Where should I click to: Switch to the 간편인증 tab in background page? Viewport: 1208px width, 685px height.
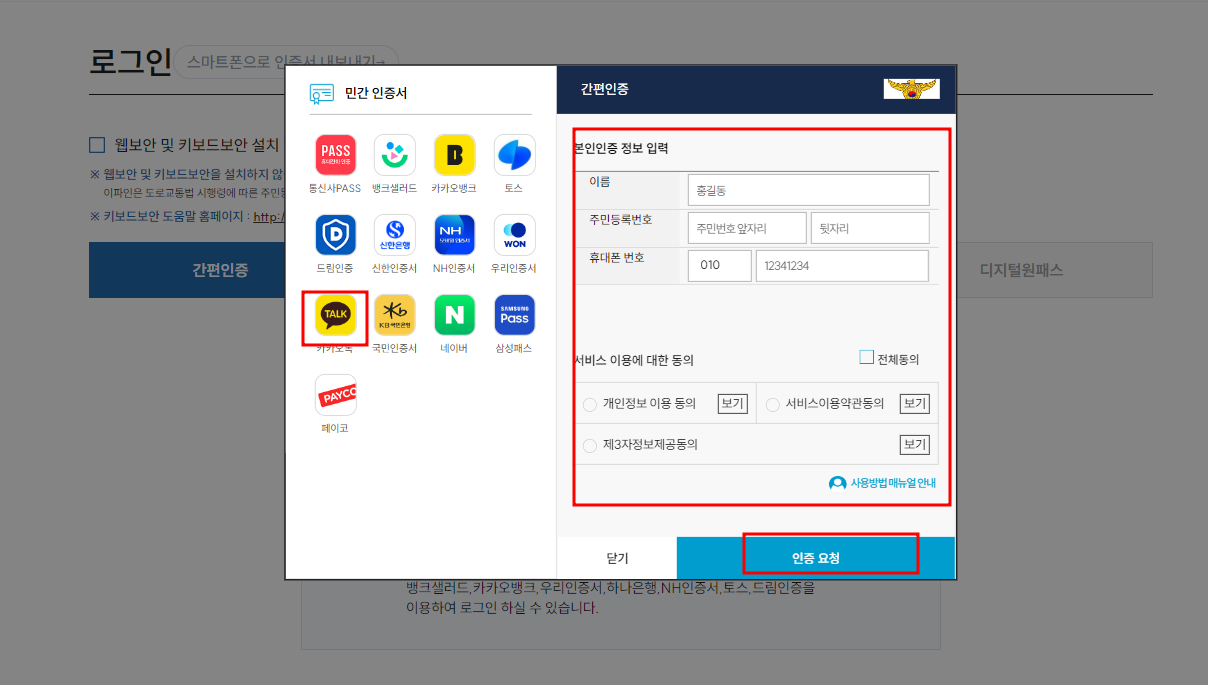click(187, 270)
